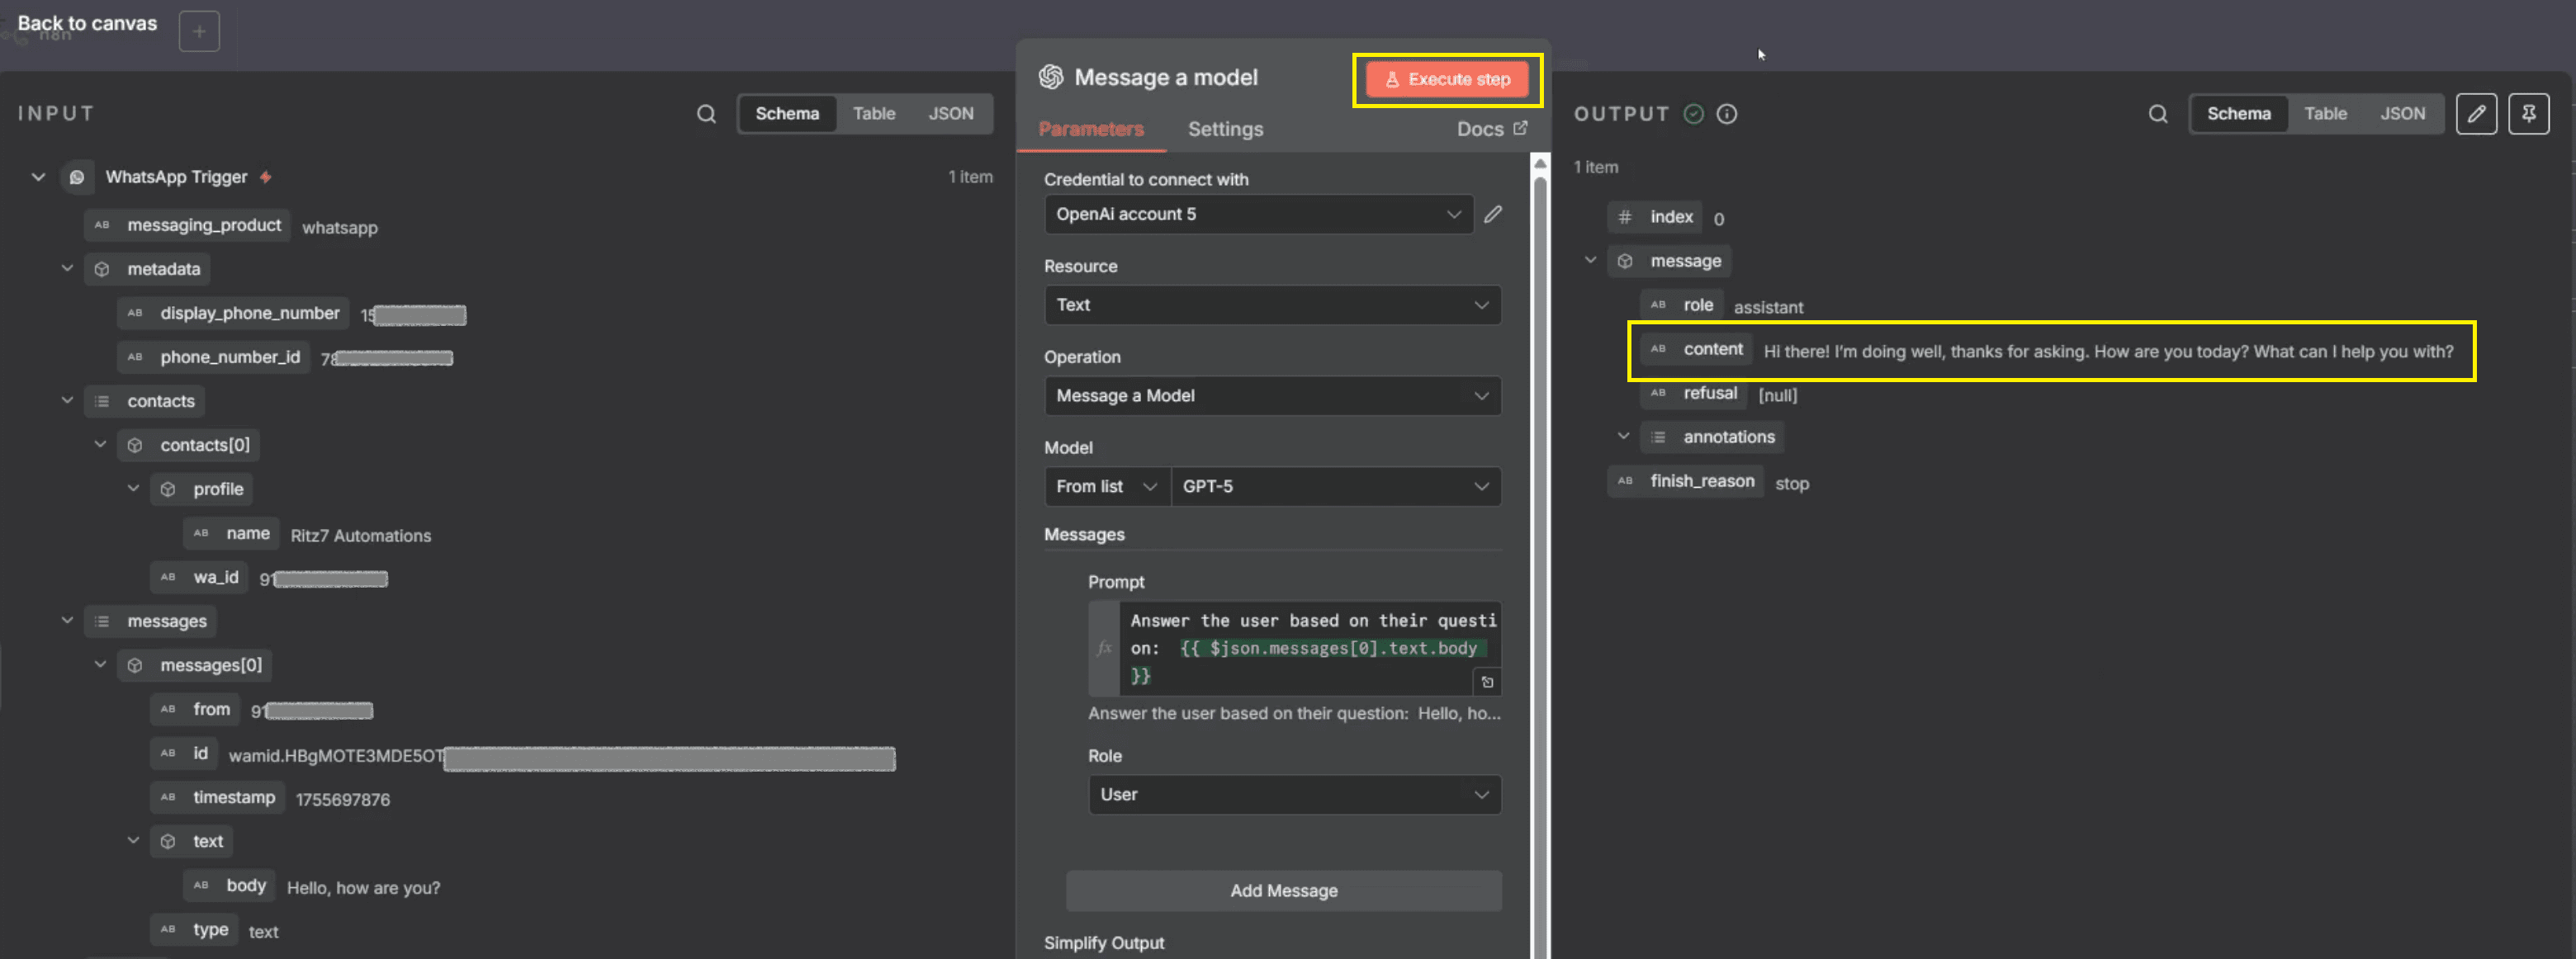The width and height of the screenshot is (2576, 959).
Task: Click the info icon next to OUTPUT
Action: [1726, 113]
